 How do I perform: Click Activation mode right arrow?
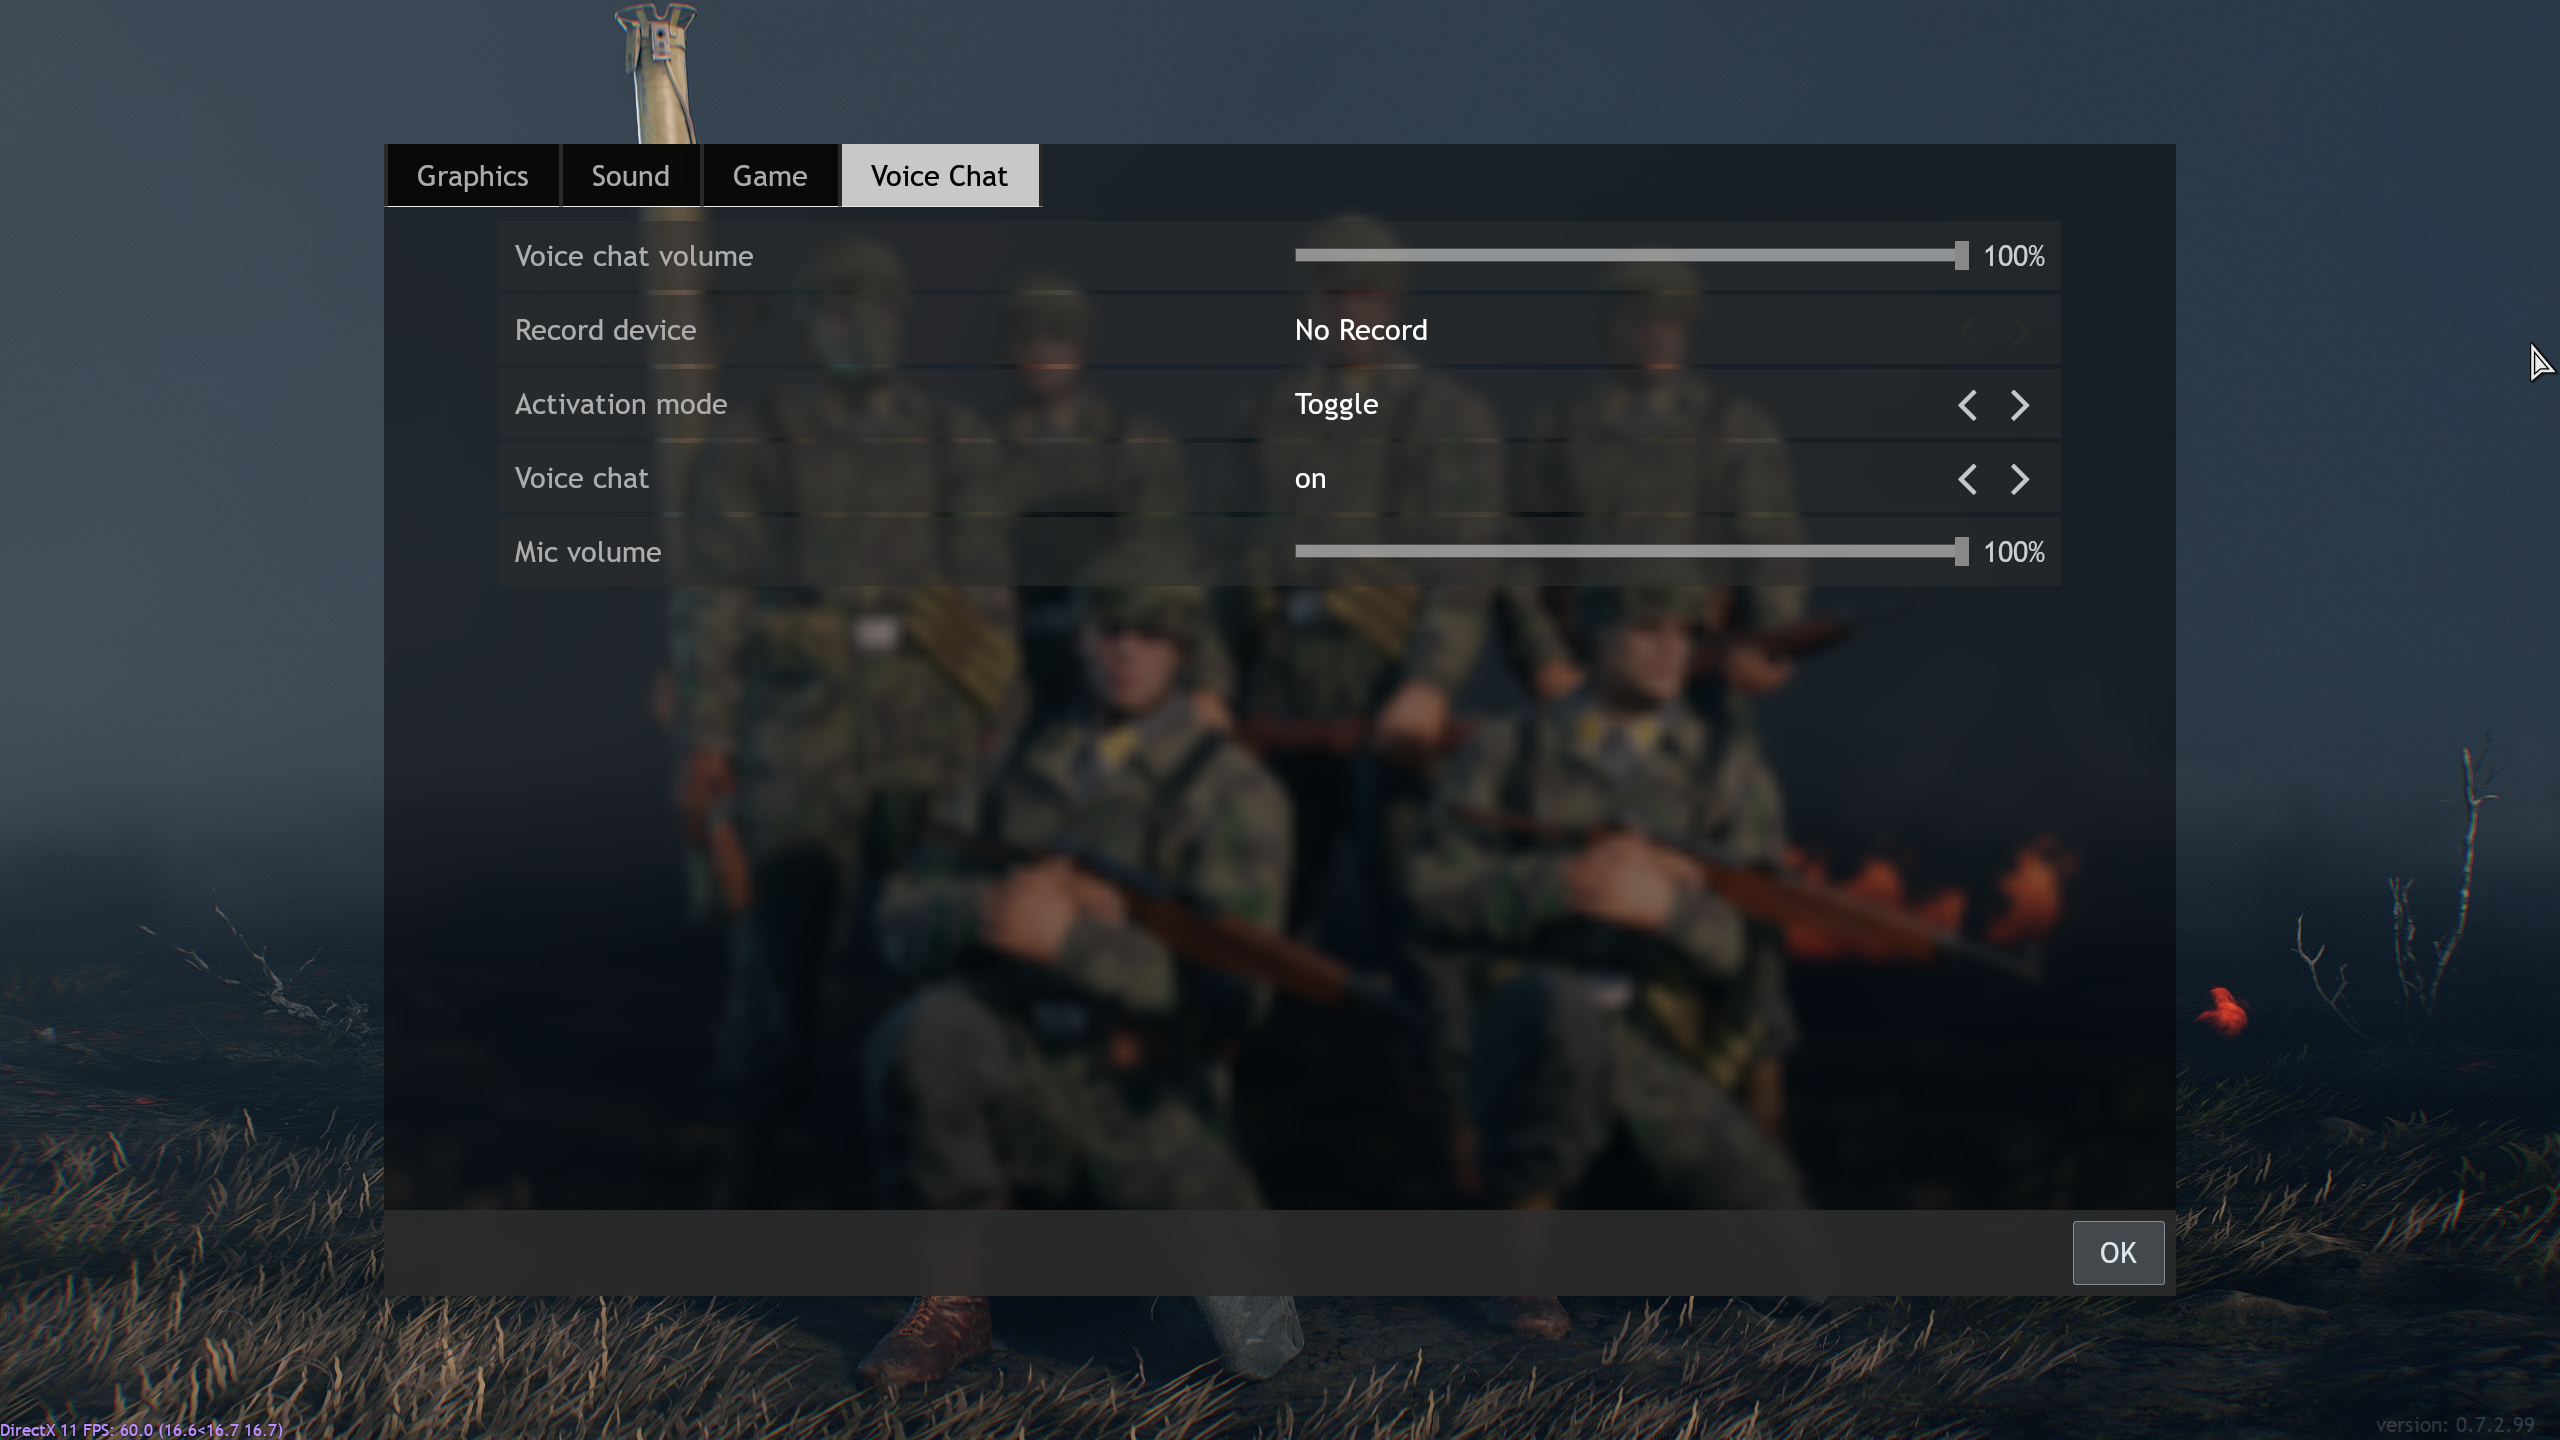2019,405
